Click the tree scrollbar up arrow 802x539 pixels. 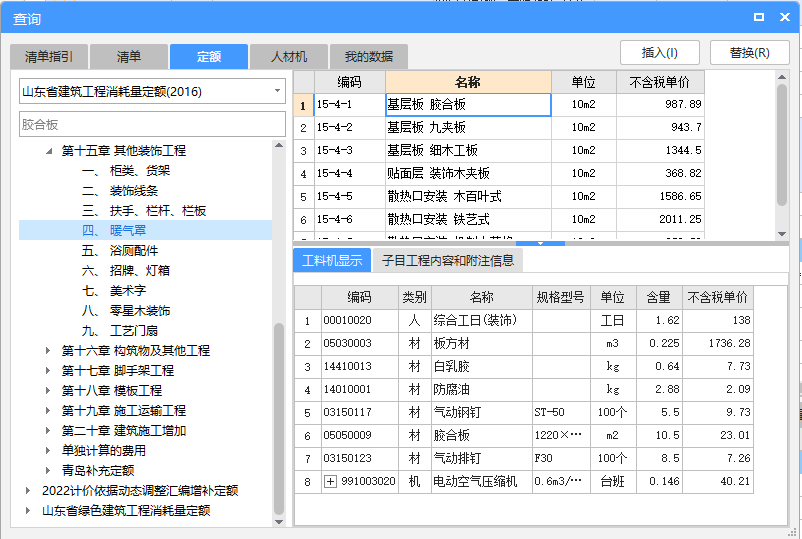click(x=279, y=146)
